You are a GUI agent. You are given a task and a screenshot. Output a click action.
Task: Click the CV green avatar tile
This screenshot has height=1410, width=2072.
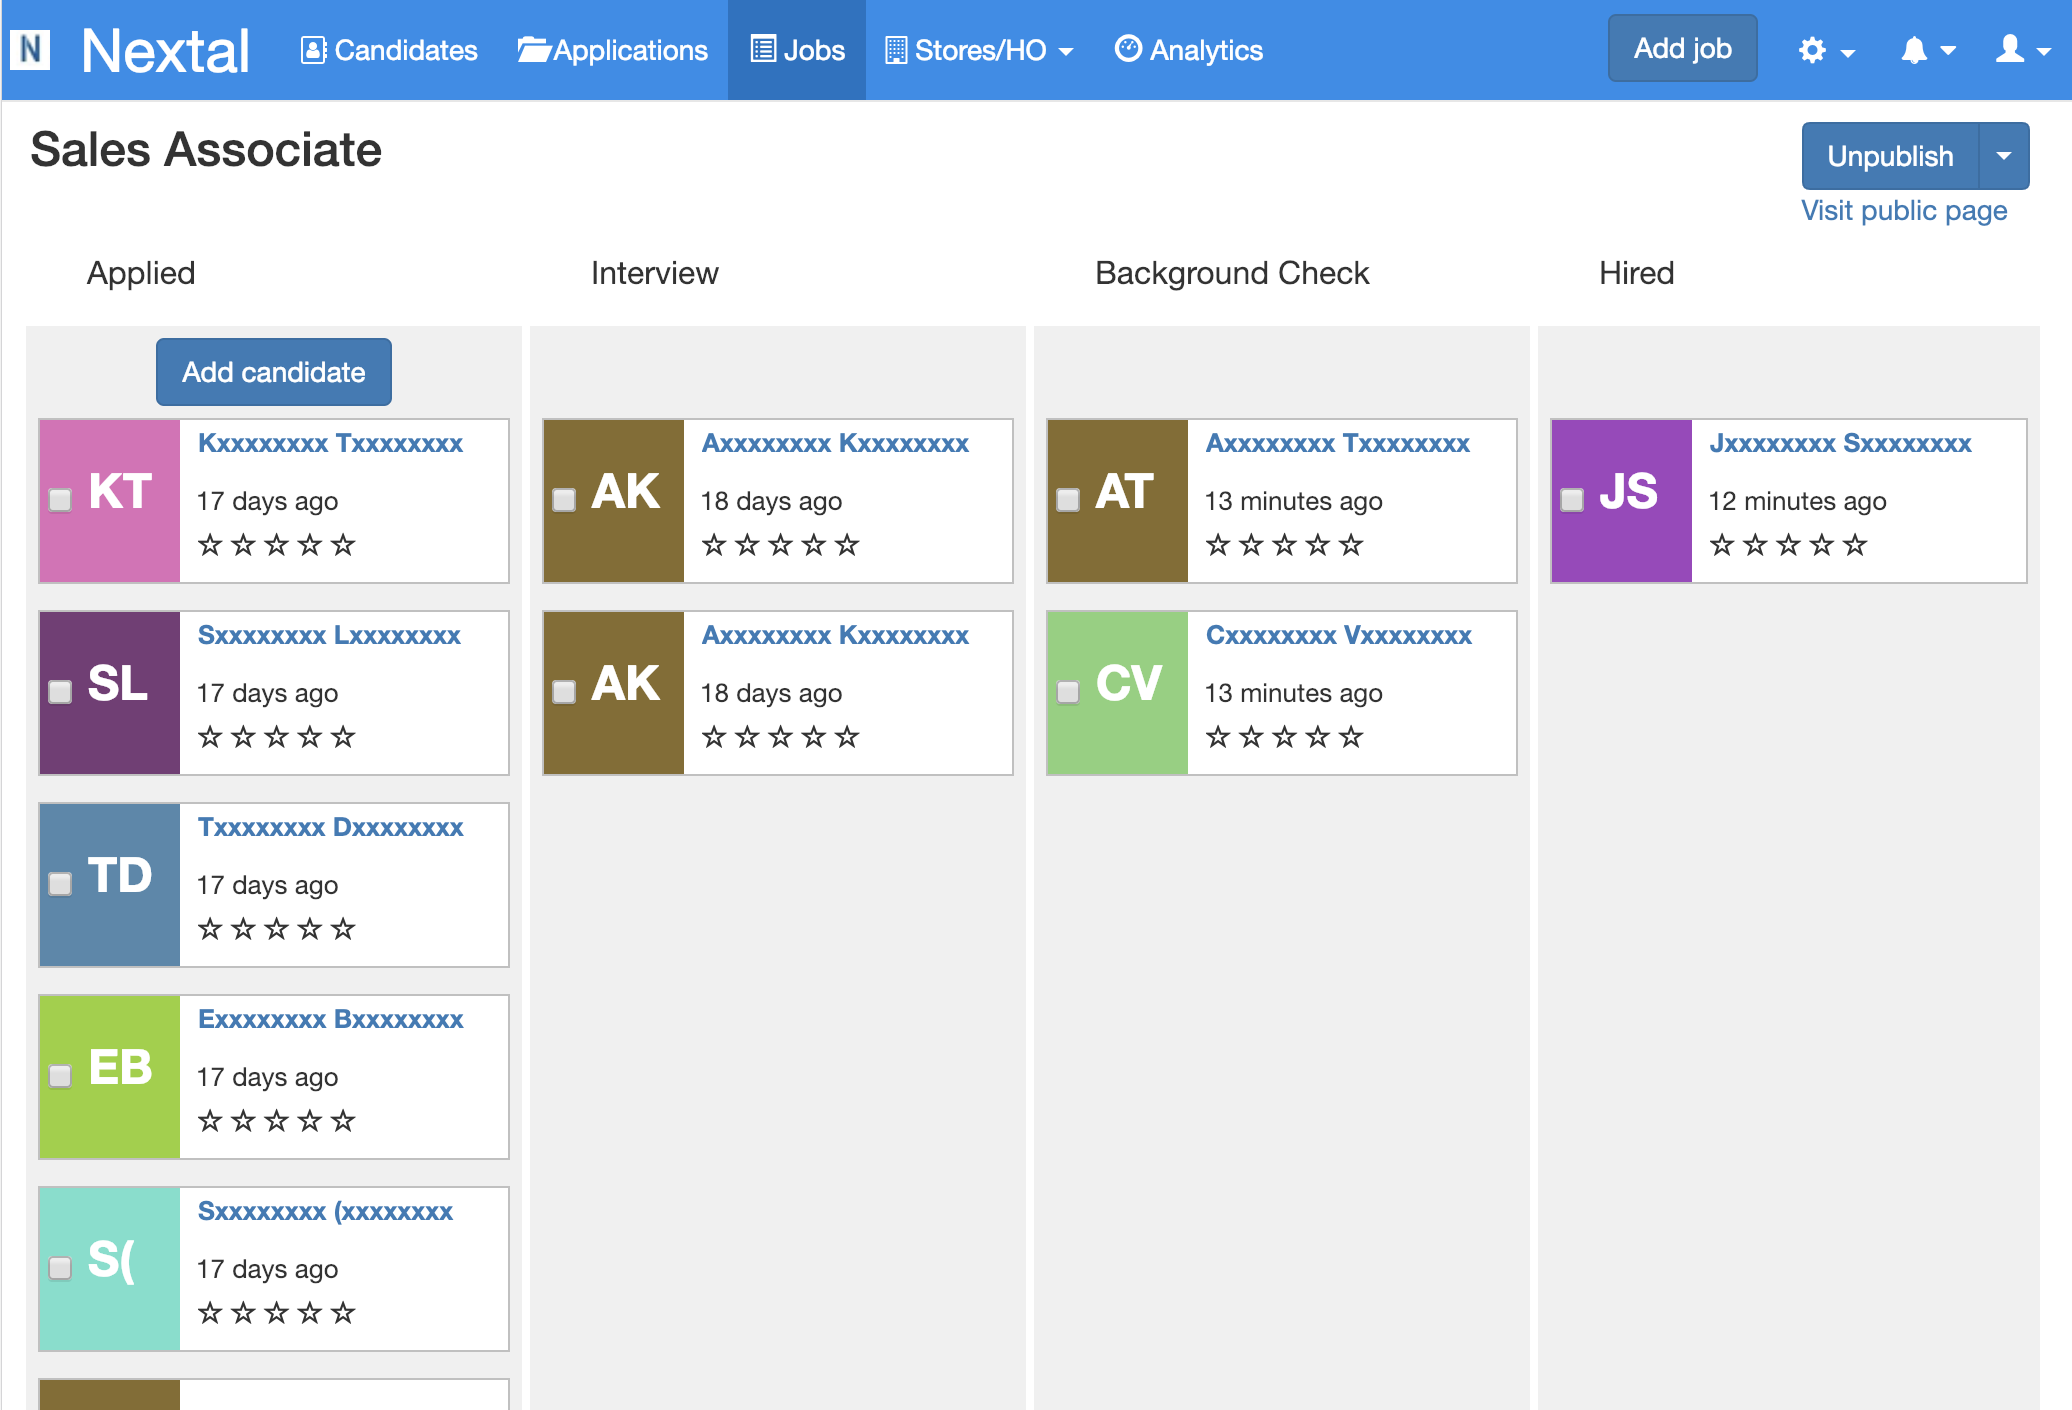pos(1118,692)
